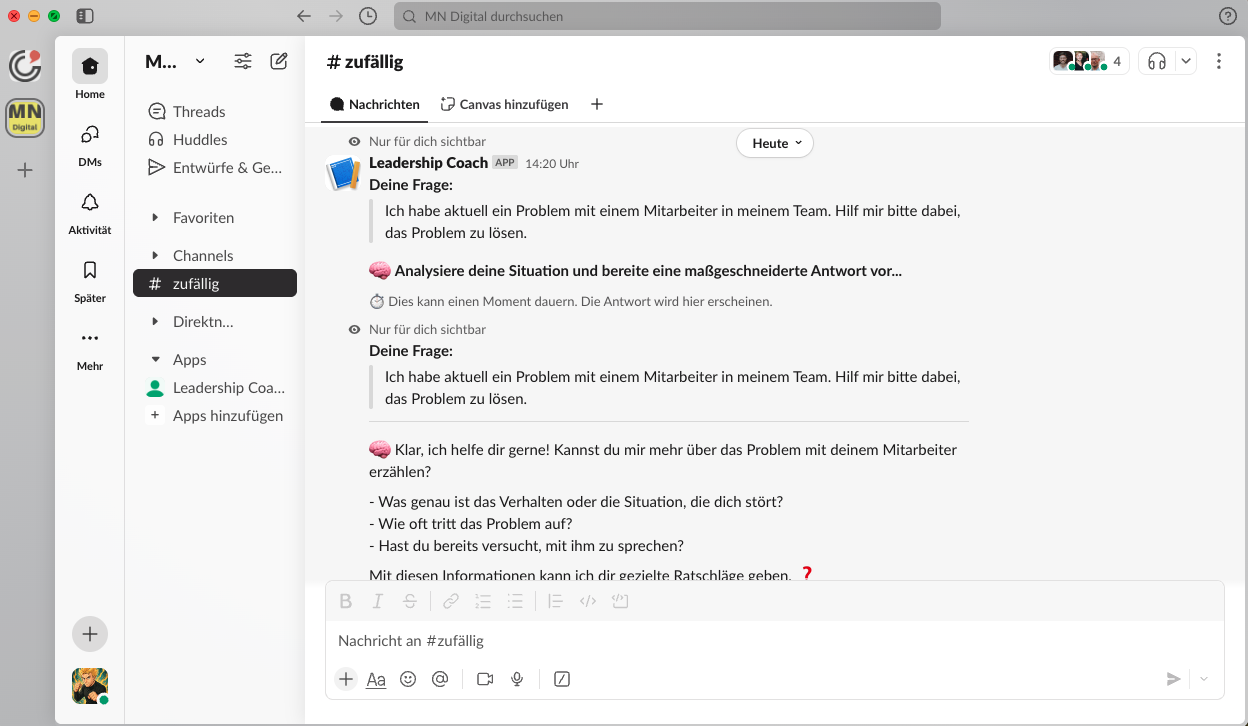Open the numbered list formatting option

[x=483, y=600]
